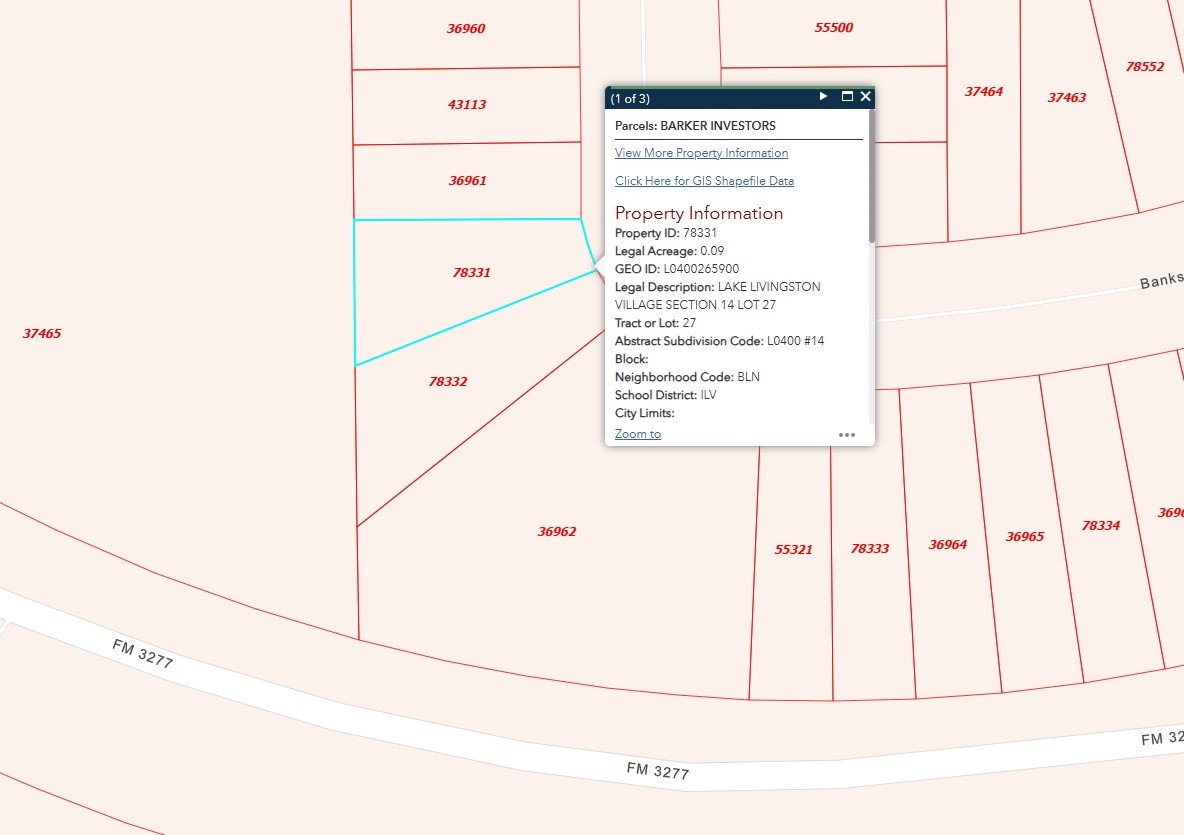This screenshot has width=1184, height=835.
Task: Maximize the parcel popup window
Action: [x=847, y=97]
